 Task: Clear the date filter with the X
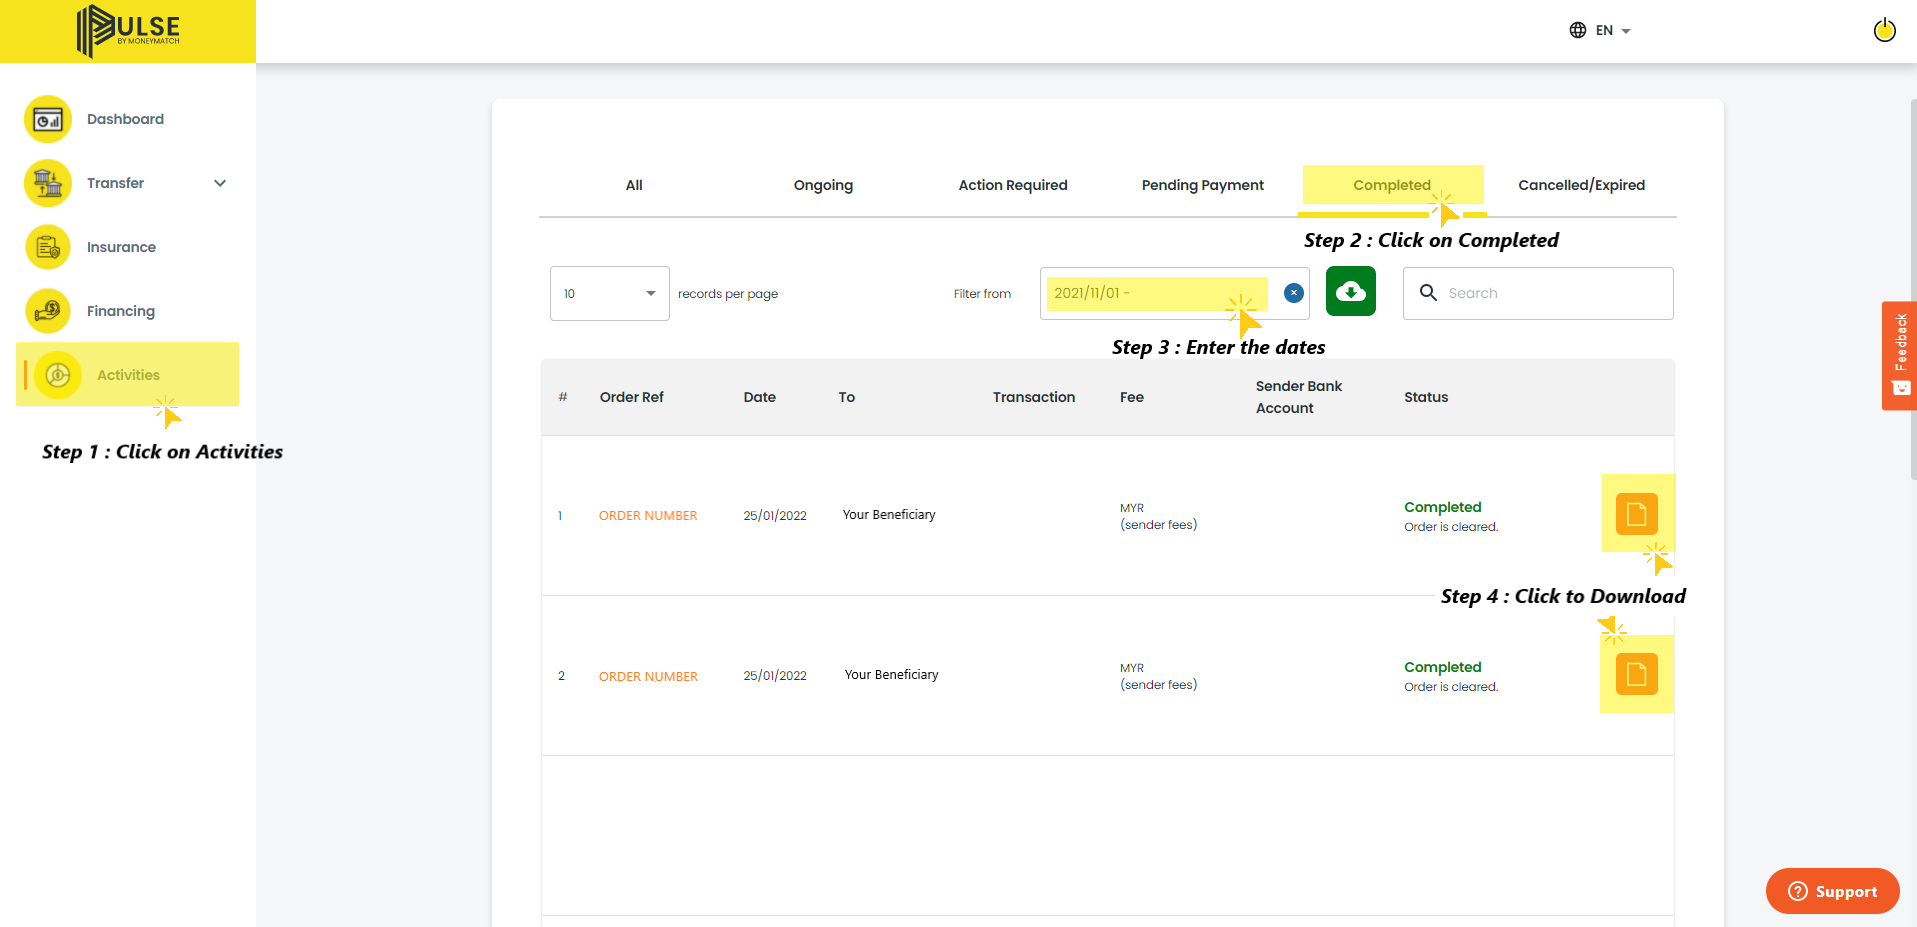[x=1294, y=293]
